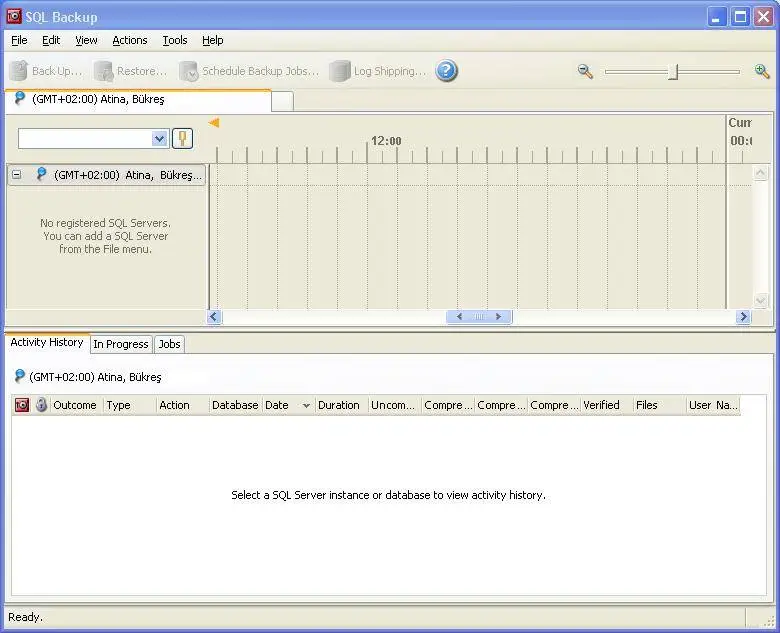The height and width of the screenshot is (633, 780).
Task: Click the Uncom... column header
Action: (x=394, y=405)
